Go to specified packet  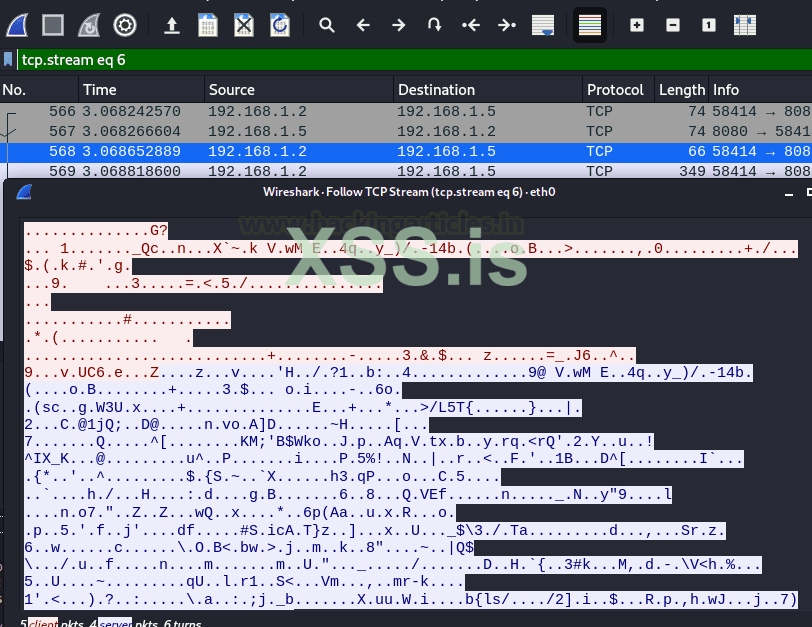[435, 25]
